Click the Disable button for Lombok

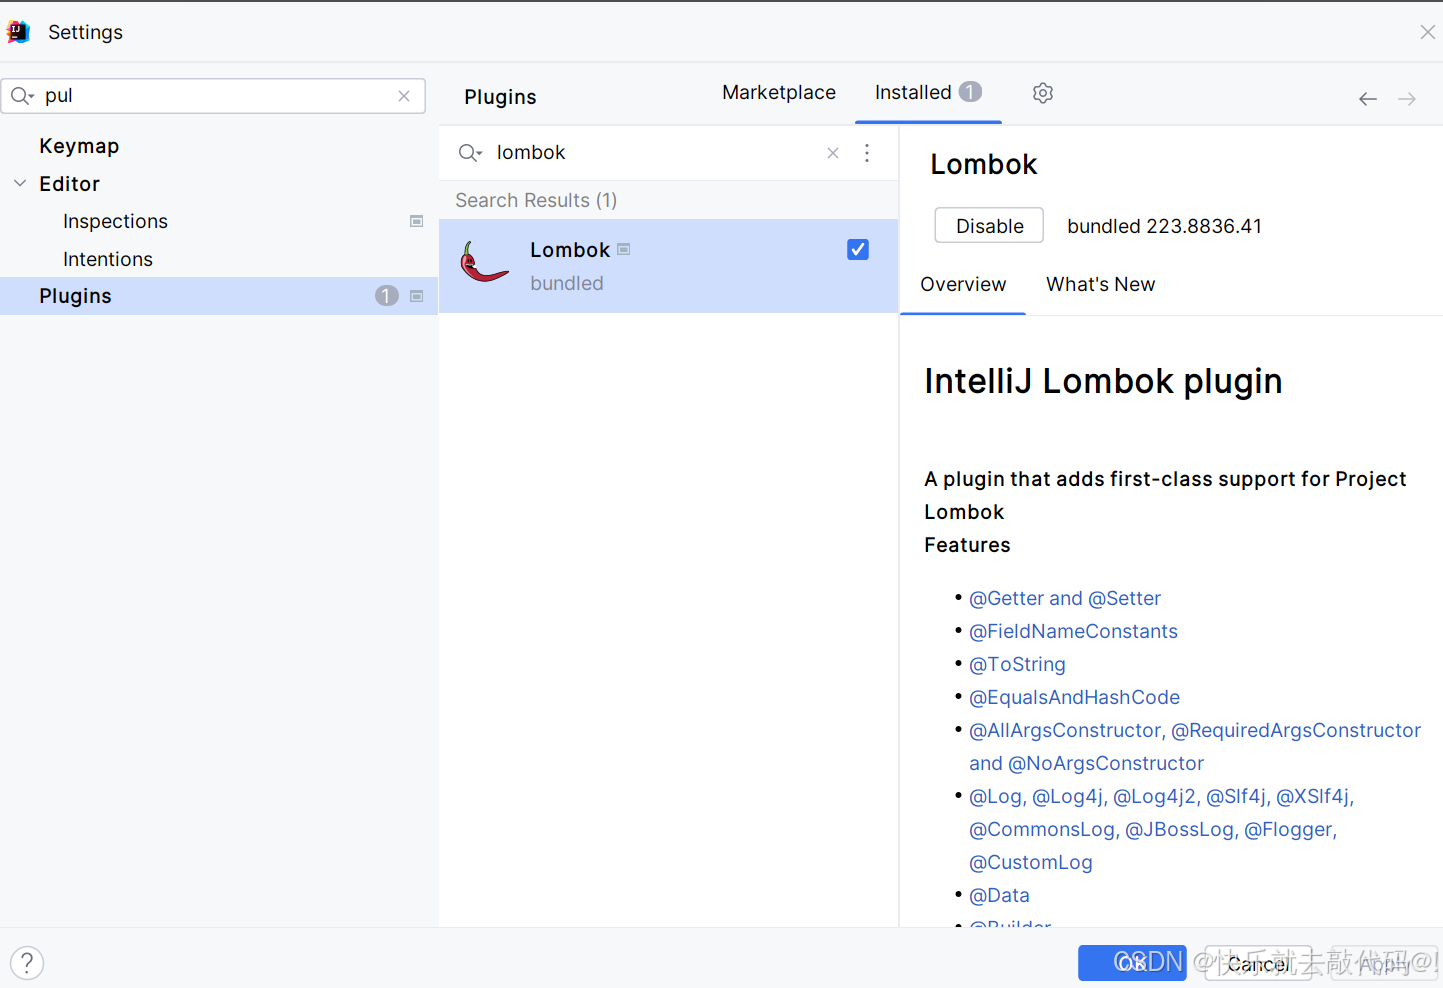click(989, 226)
